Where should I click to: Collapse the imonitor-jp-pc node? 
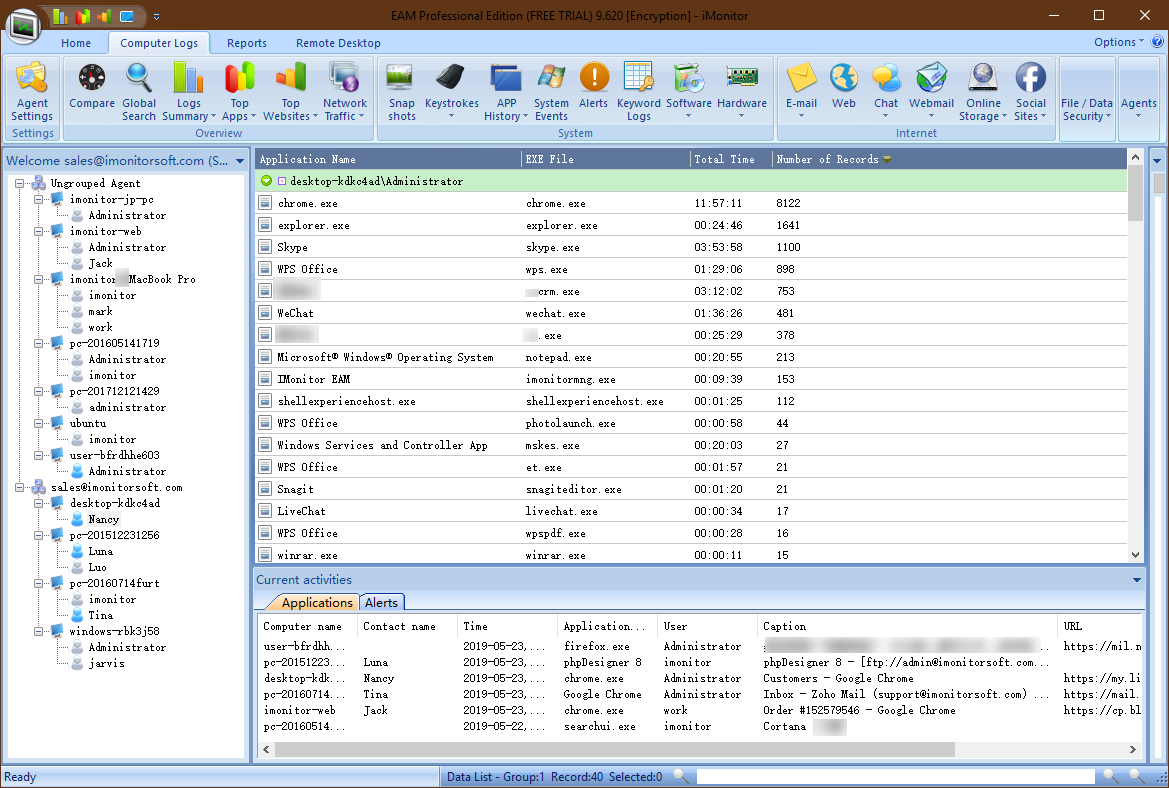(x=39, y=199)
